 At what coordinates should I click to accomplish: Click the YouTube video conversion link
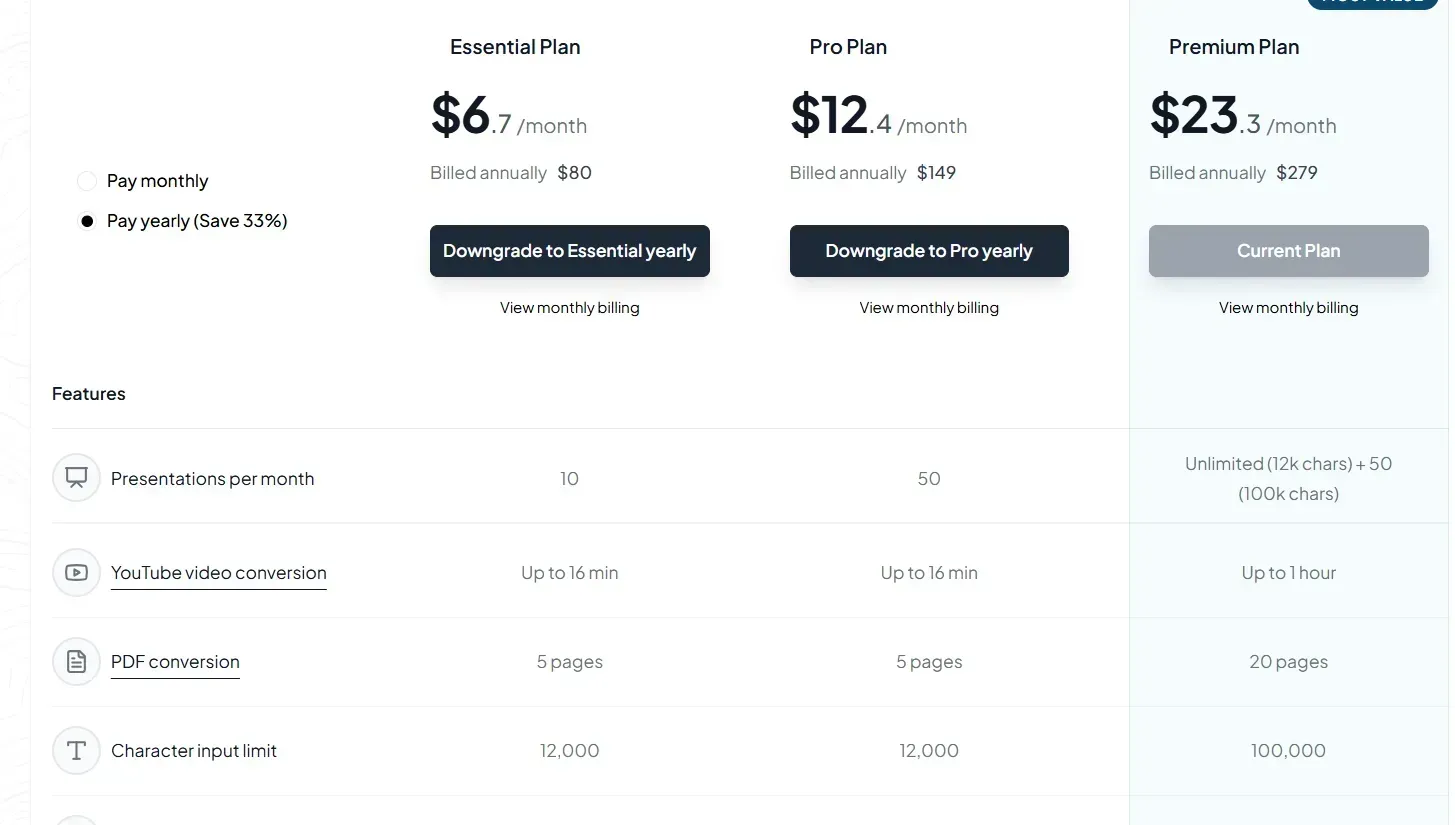[x=218, y=573]
